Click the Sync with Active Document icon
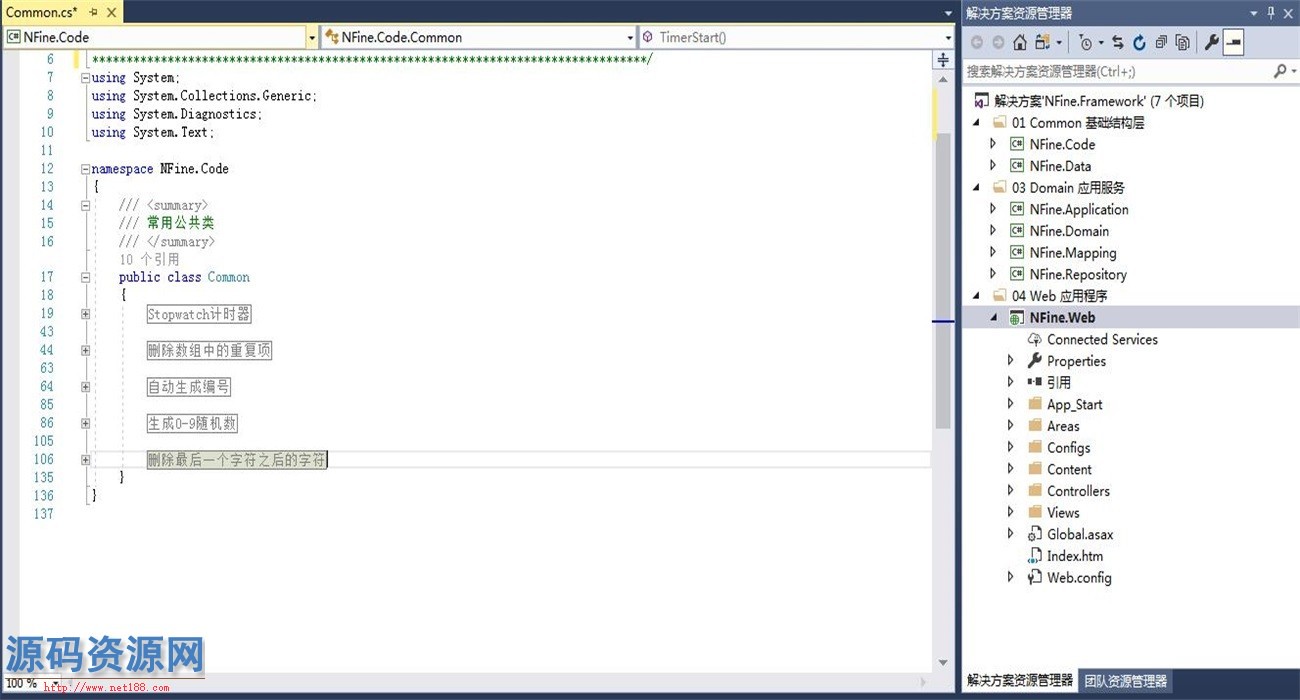Viewport: 1300px width, 700px height. [x=1117, y=43]
